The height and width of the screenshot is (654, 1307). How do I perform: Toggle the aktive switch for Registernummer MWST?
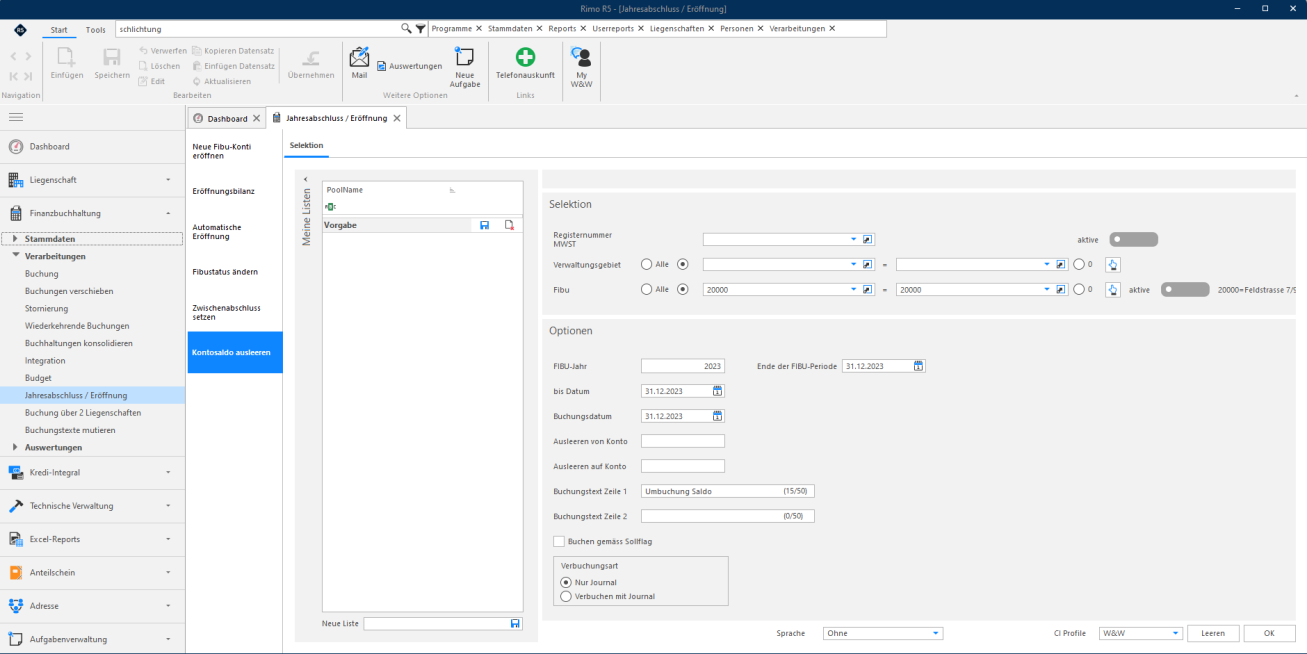(x=1134, y=239)
